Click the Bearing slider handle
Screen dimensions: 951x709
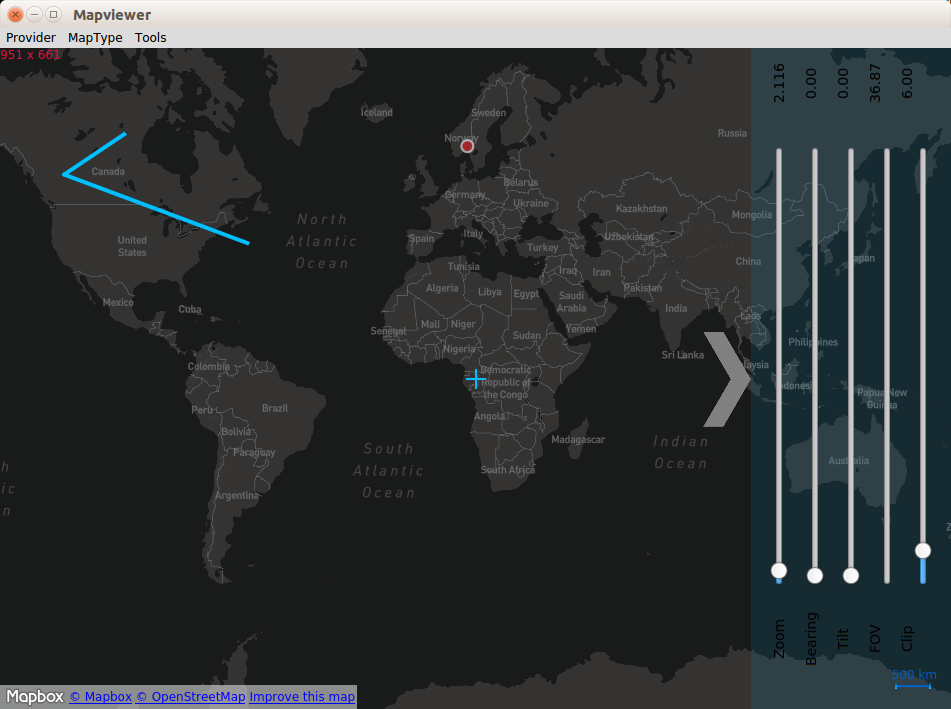(815, 576)
